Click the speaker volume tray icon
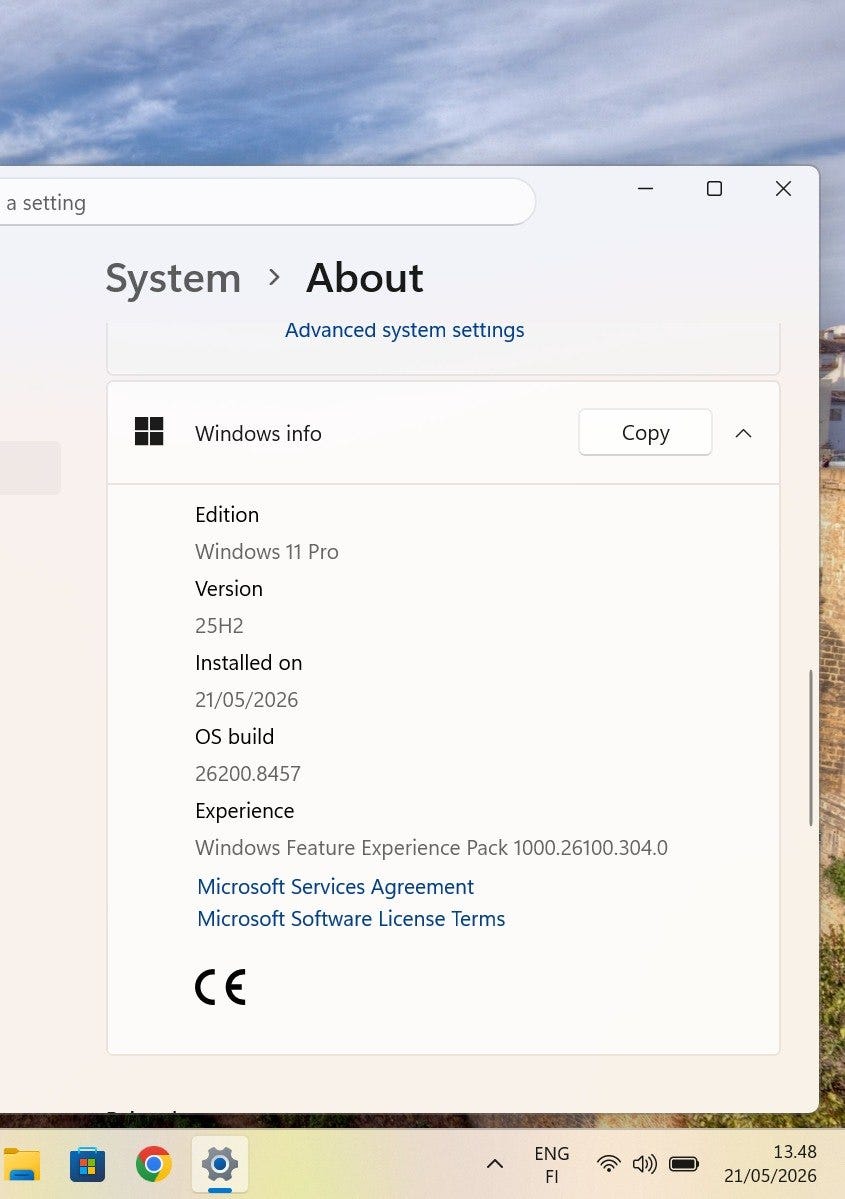 (644, 1165)
